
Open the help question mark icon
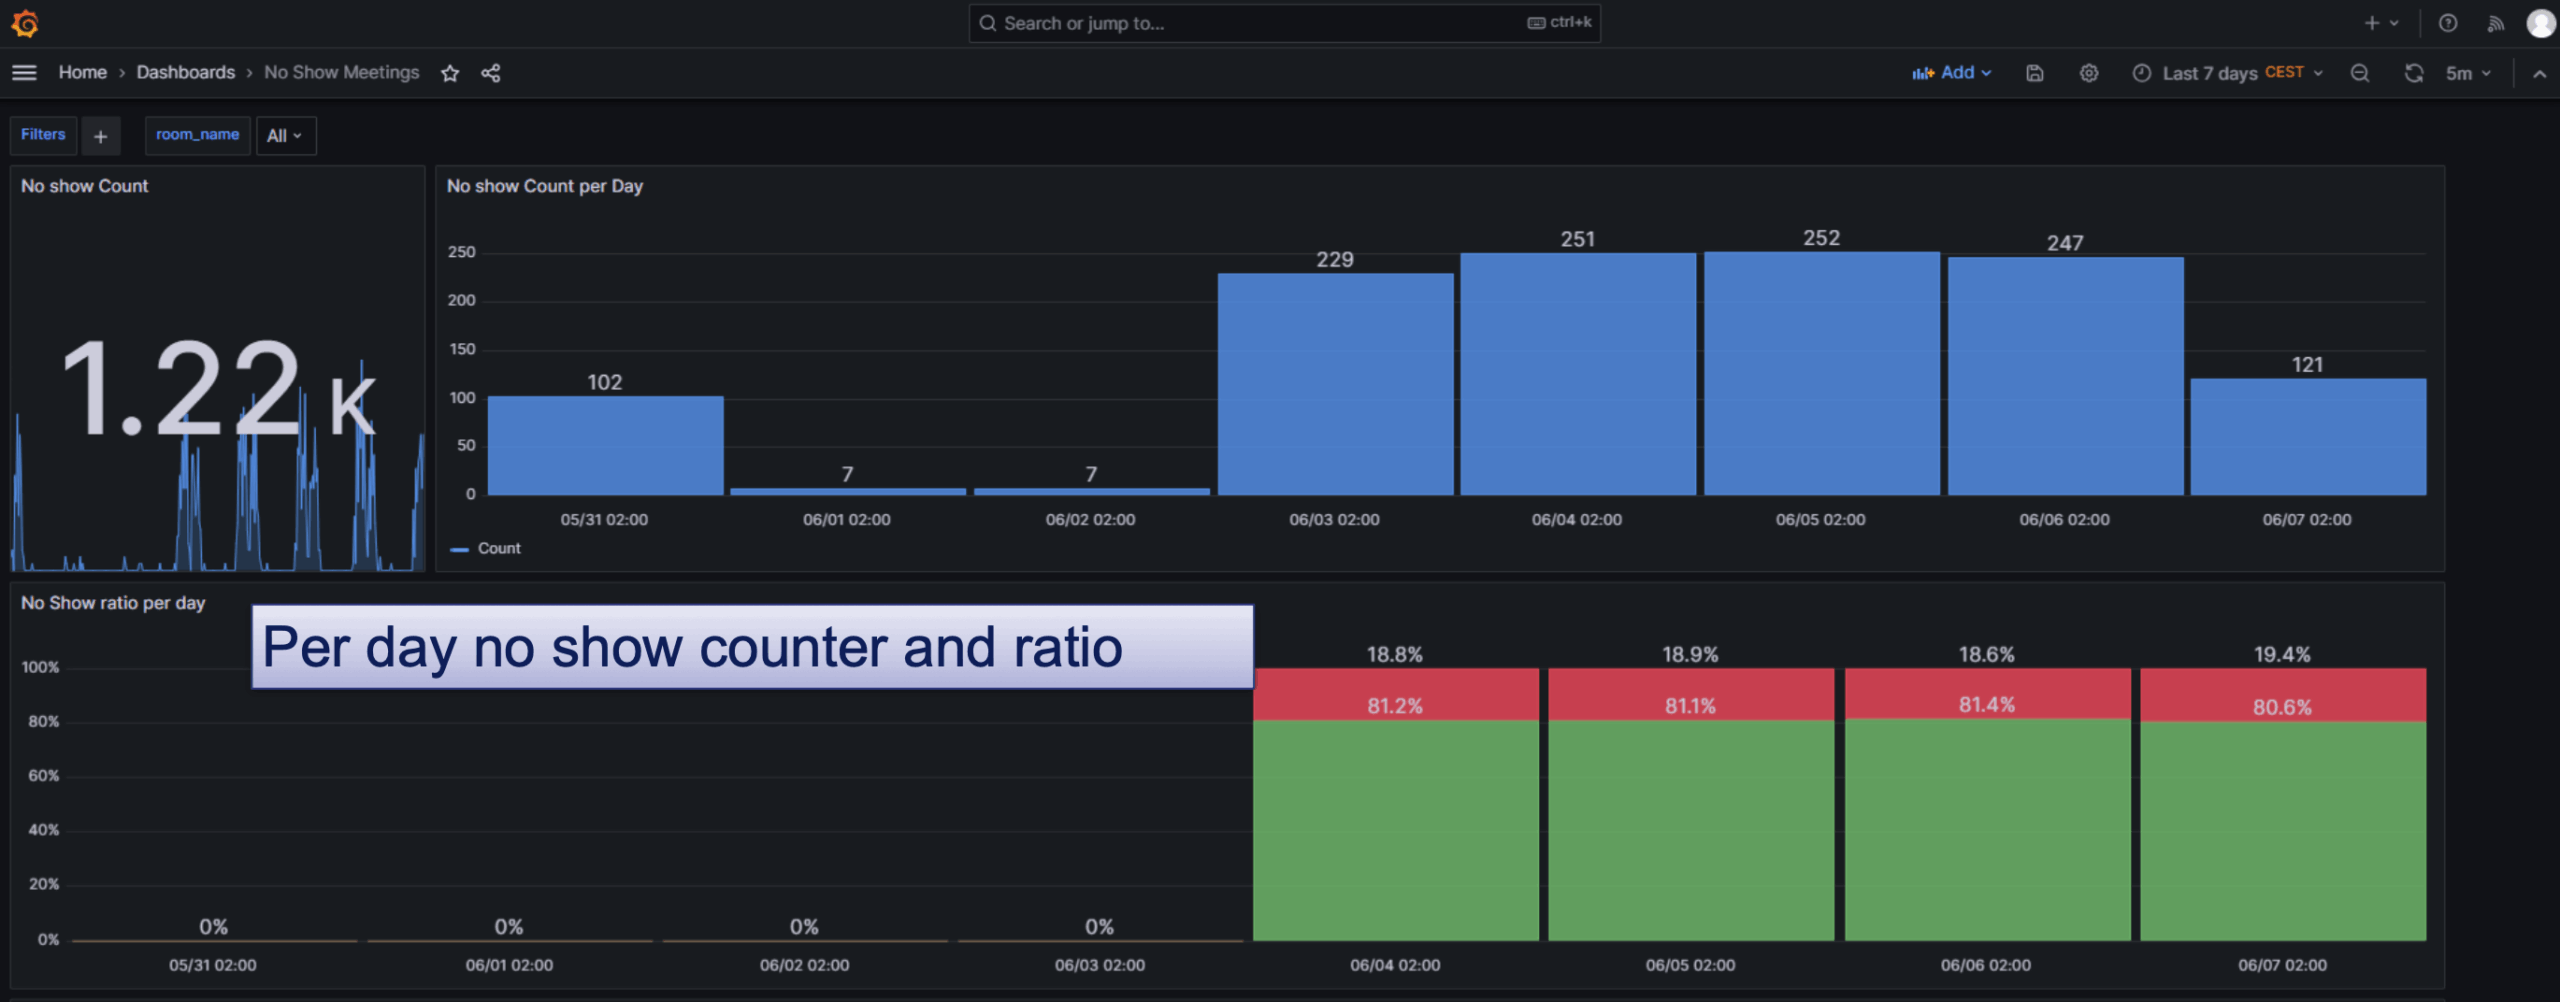click(x=2448, y=23)
